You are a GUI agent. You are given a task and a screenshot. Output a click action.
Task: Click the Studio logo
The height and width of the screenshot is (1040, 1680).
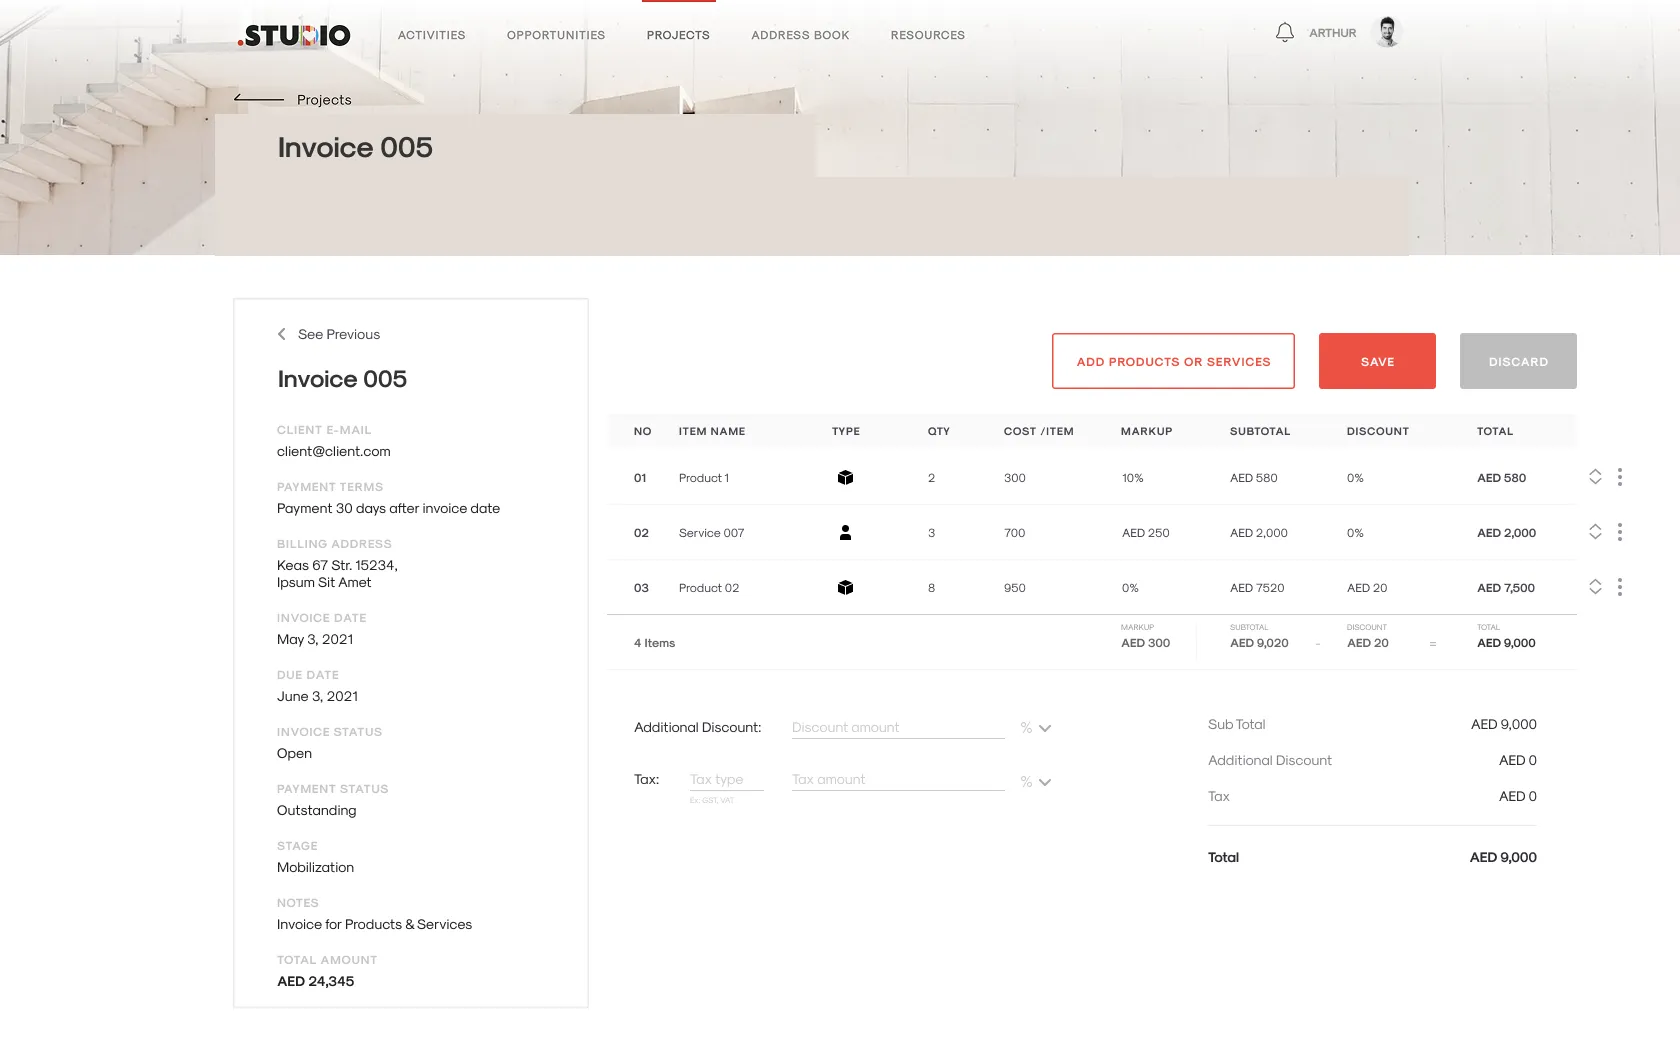(x=293, y=35)
